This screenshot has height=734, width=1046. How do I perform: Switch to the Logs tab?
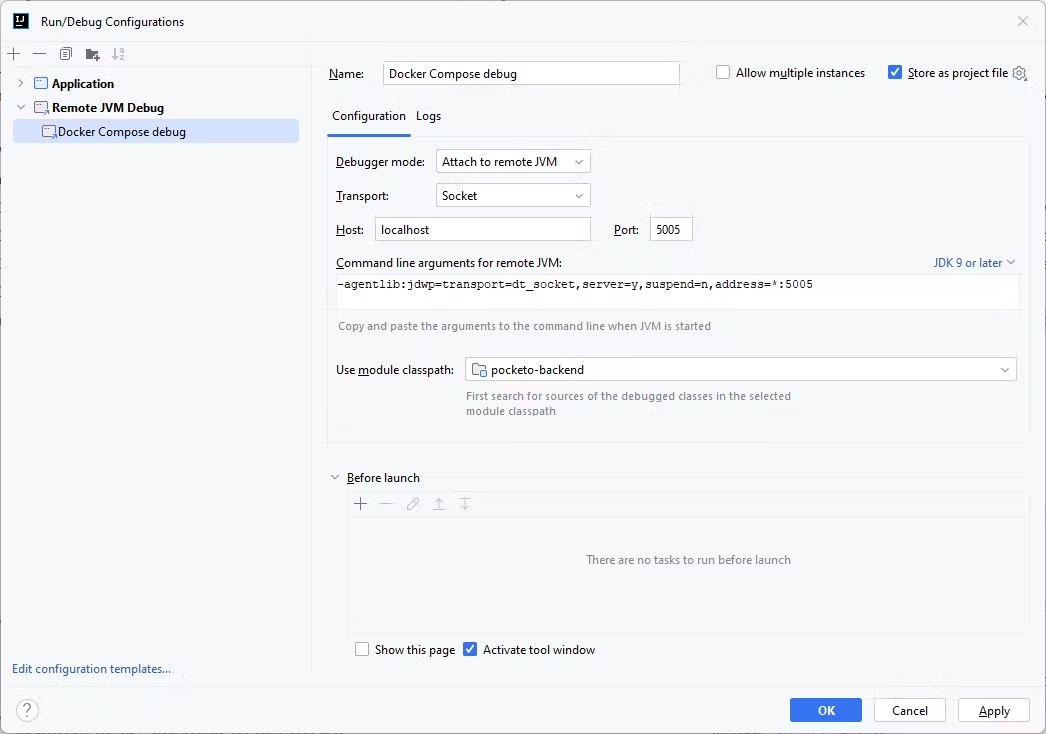pos(428,116)
